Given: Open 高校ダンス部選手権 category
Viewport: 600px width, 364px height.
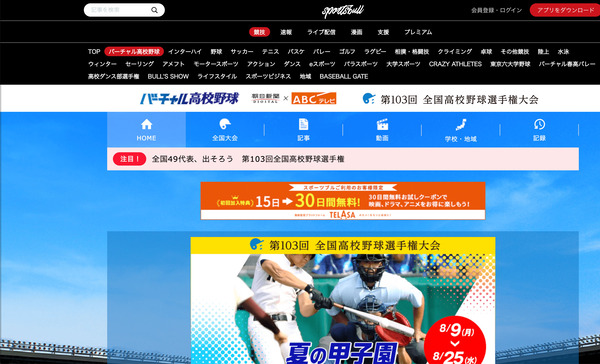Looking at the screenshot, I should (x=114, y=76).
